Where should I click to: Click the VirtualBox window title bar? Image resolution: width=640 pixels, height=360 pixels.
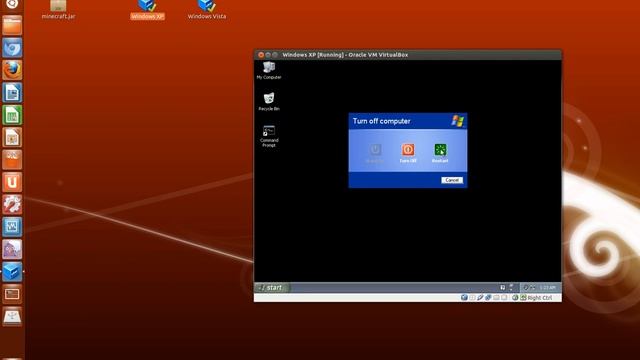tap(407, 55)
